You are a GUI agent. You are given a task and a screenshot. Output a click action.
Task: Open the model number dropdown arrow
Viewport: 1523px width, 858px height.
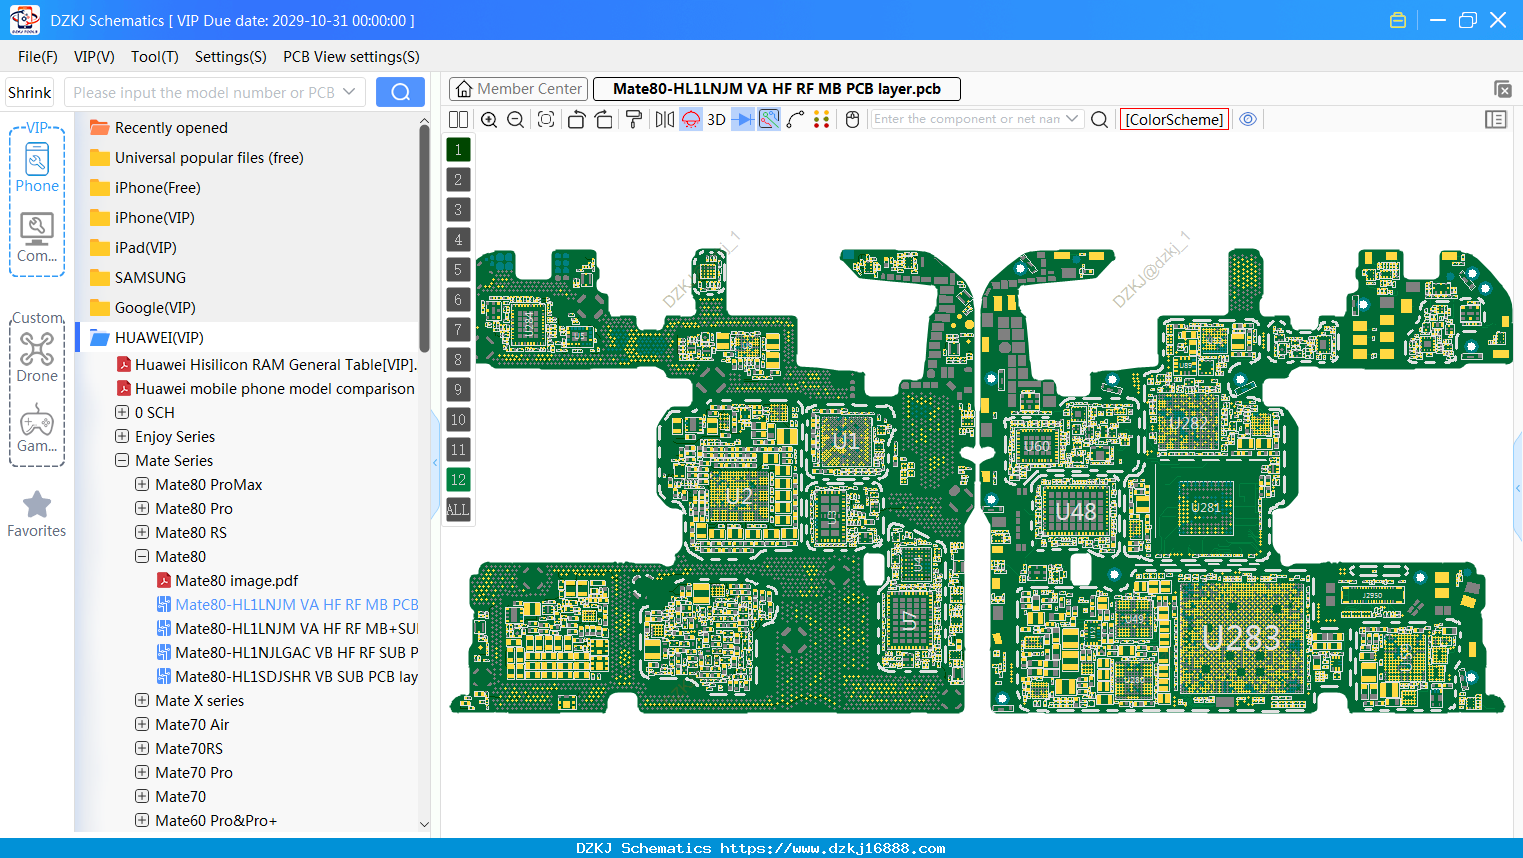click(349, 92)
